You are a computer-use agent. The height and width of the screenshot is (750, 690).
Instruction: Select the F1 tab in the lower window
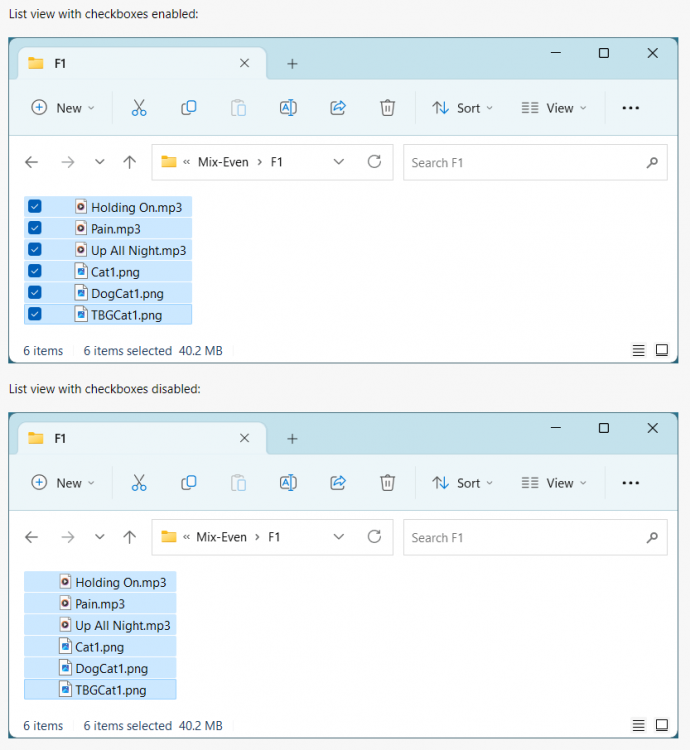(130, 438)
